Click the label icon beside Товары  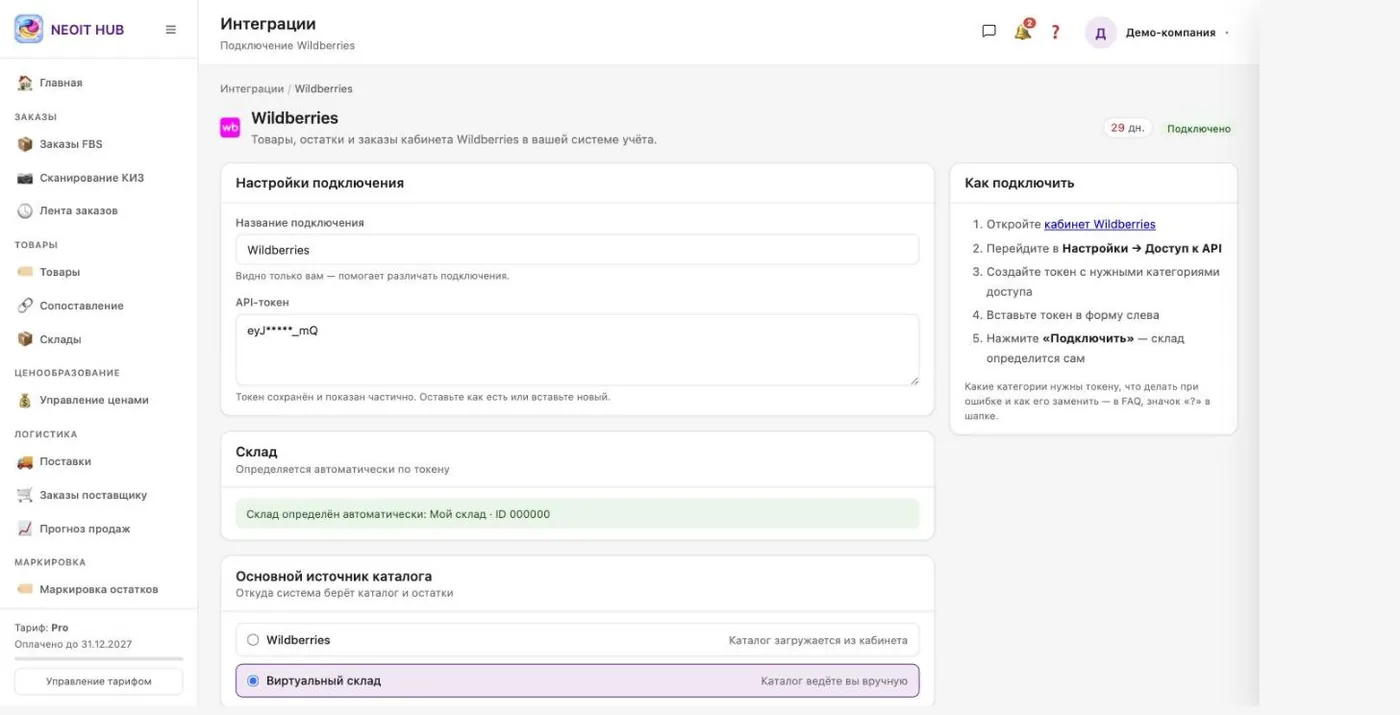25,272
